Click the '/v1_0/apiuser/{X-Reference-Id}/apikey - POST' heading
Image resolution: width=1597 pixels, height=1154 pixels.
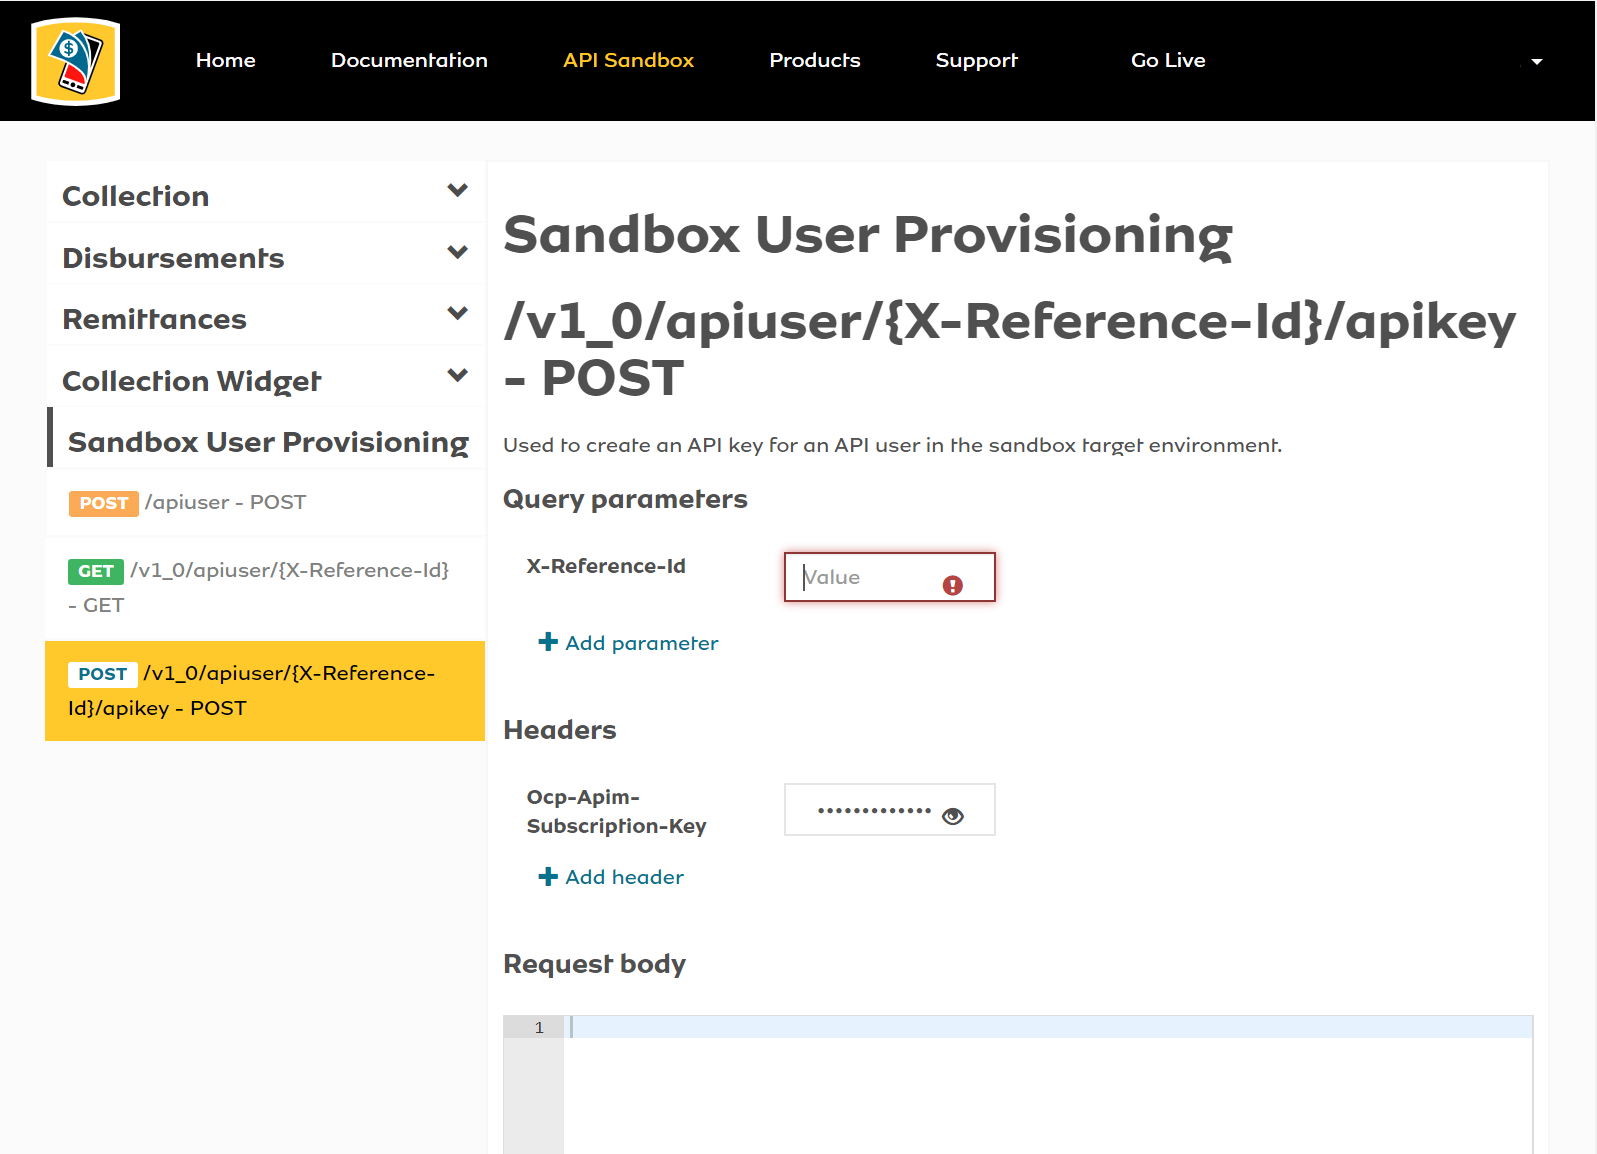coord(1010,349)
